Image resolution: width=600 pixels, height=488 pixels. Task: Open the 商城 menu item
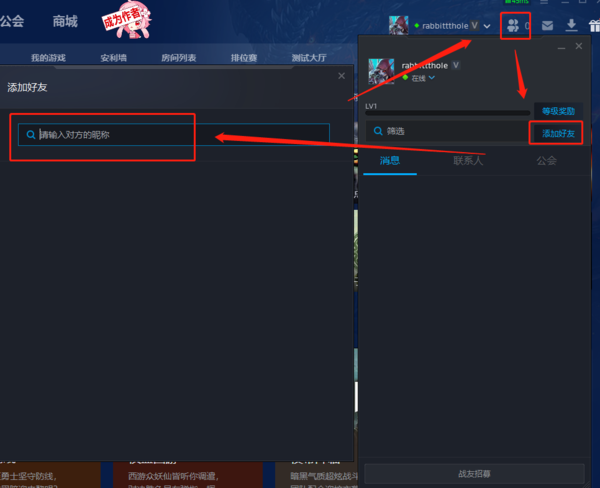65,21
